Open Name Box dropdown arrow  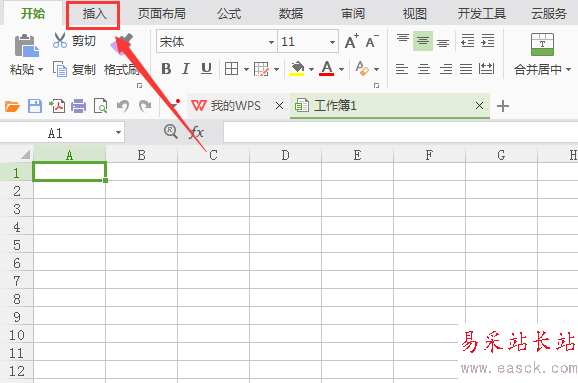[x=118, y=132]
